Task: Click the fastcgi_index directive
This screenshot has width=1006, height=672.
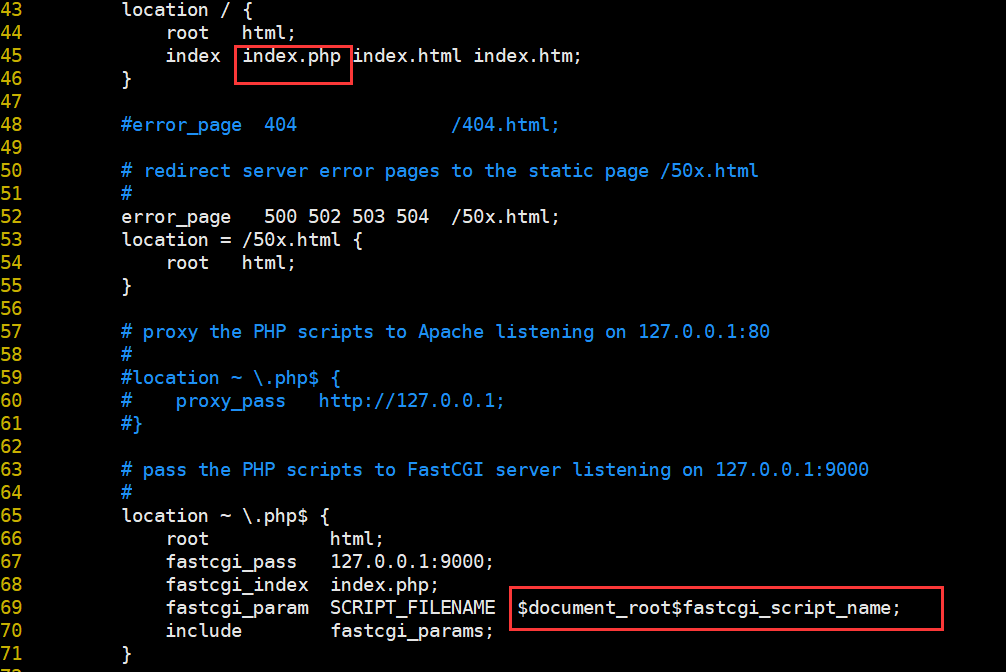Action: [237, 585]
